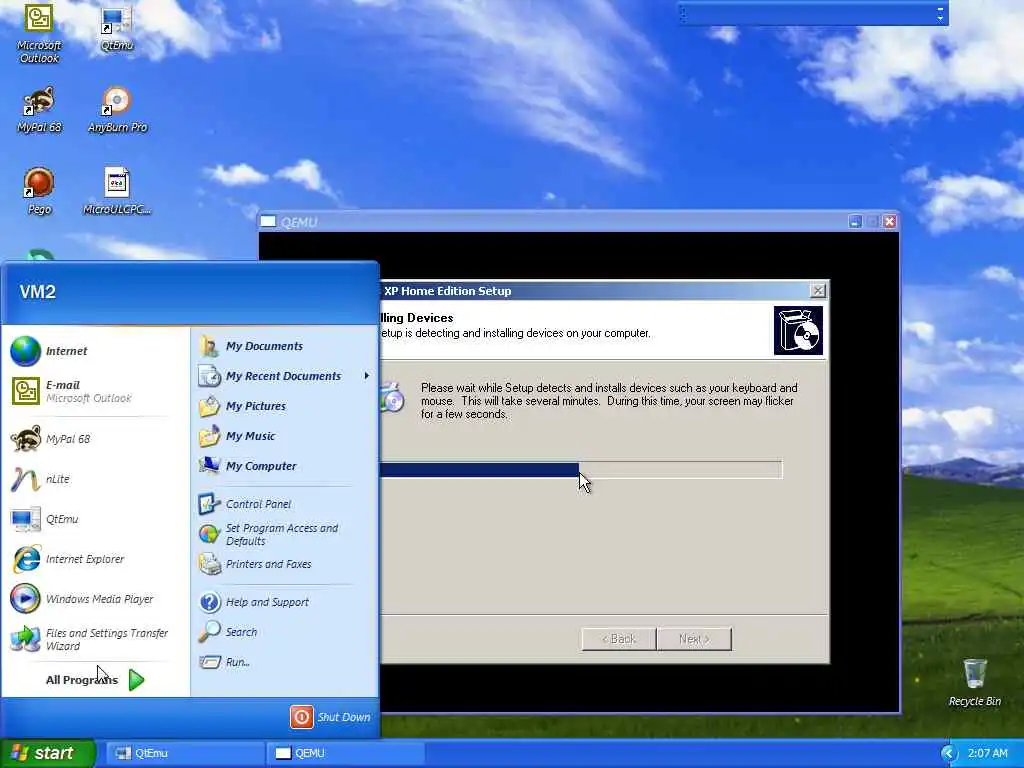Expand the My Recent Documents submenu arrow
Image resolution: width=1024 pixels, height=768 pixels.
click(366, 376)
